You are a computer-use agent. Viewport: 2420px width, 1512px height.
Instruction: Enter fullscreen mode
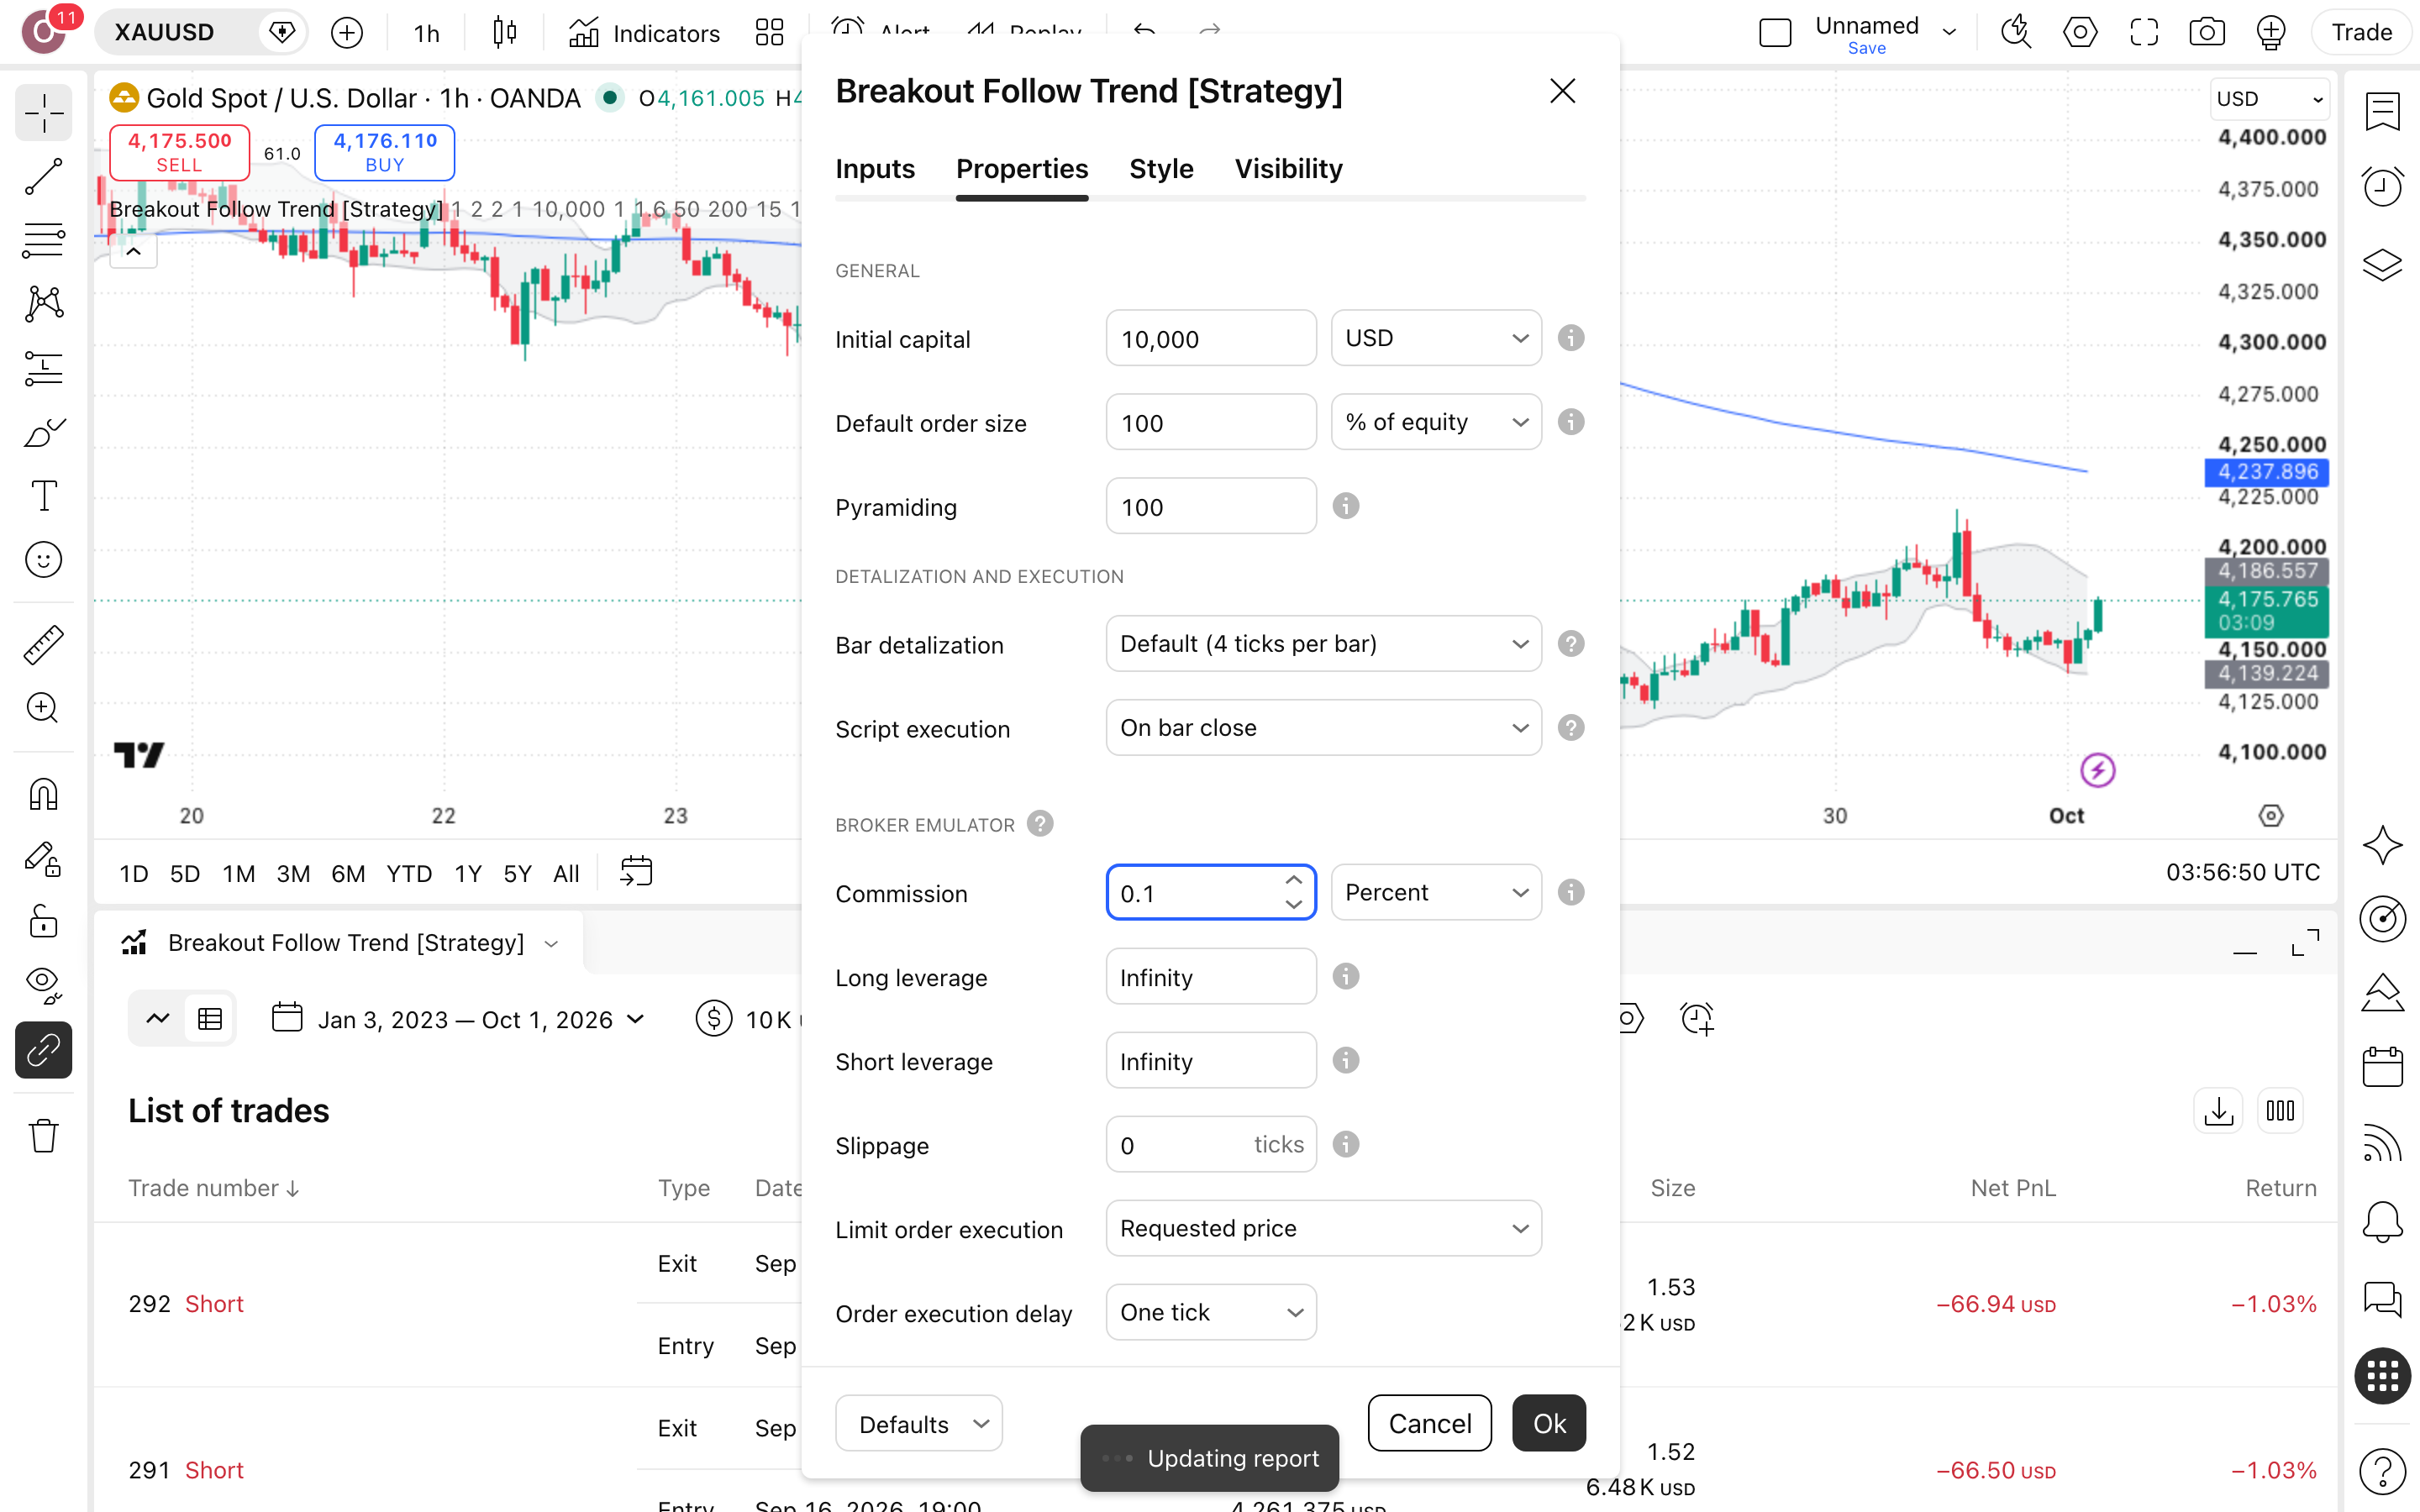(x=2144, y=32)
